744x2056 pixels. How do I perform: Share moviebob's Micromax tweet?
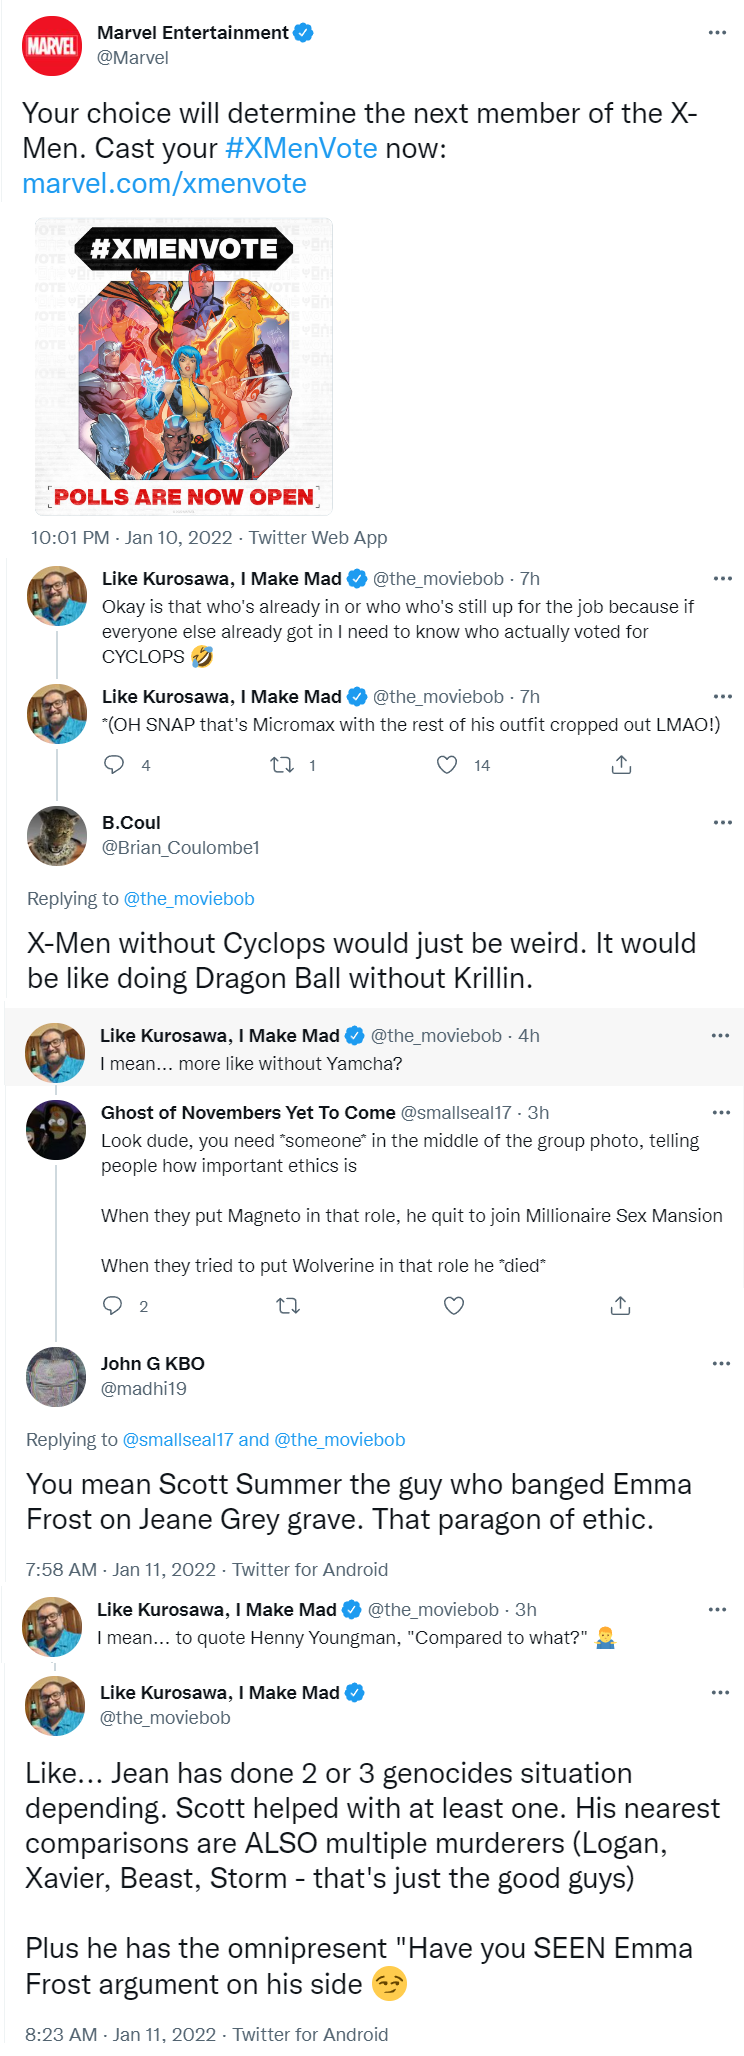point(621,765)
